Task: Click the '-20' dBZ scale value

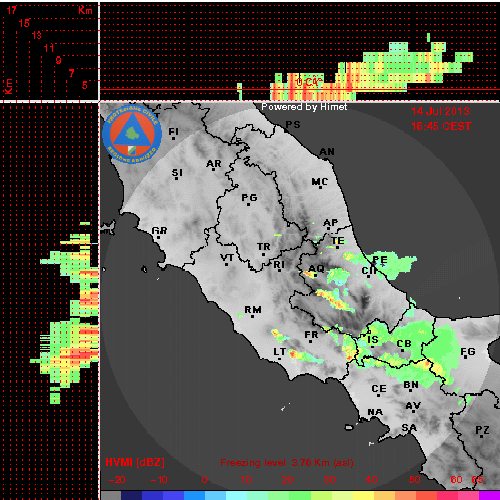Action: 117,480
